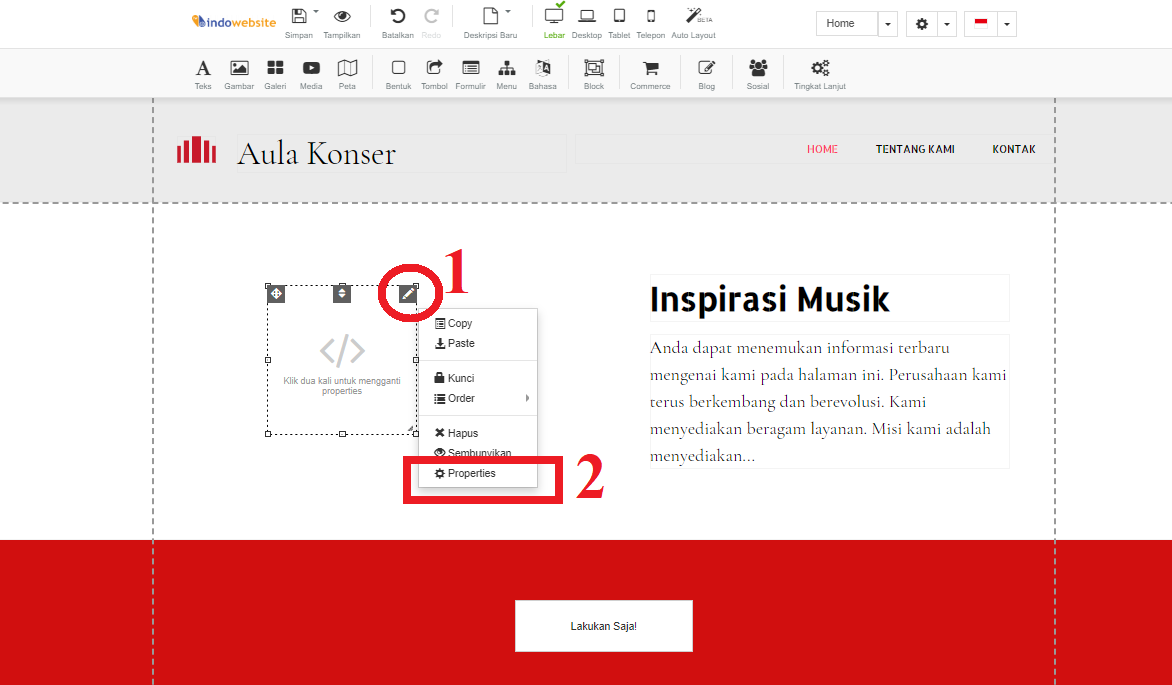
Task: Switch preview to Tablet mode
Action: 619,18
